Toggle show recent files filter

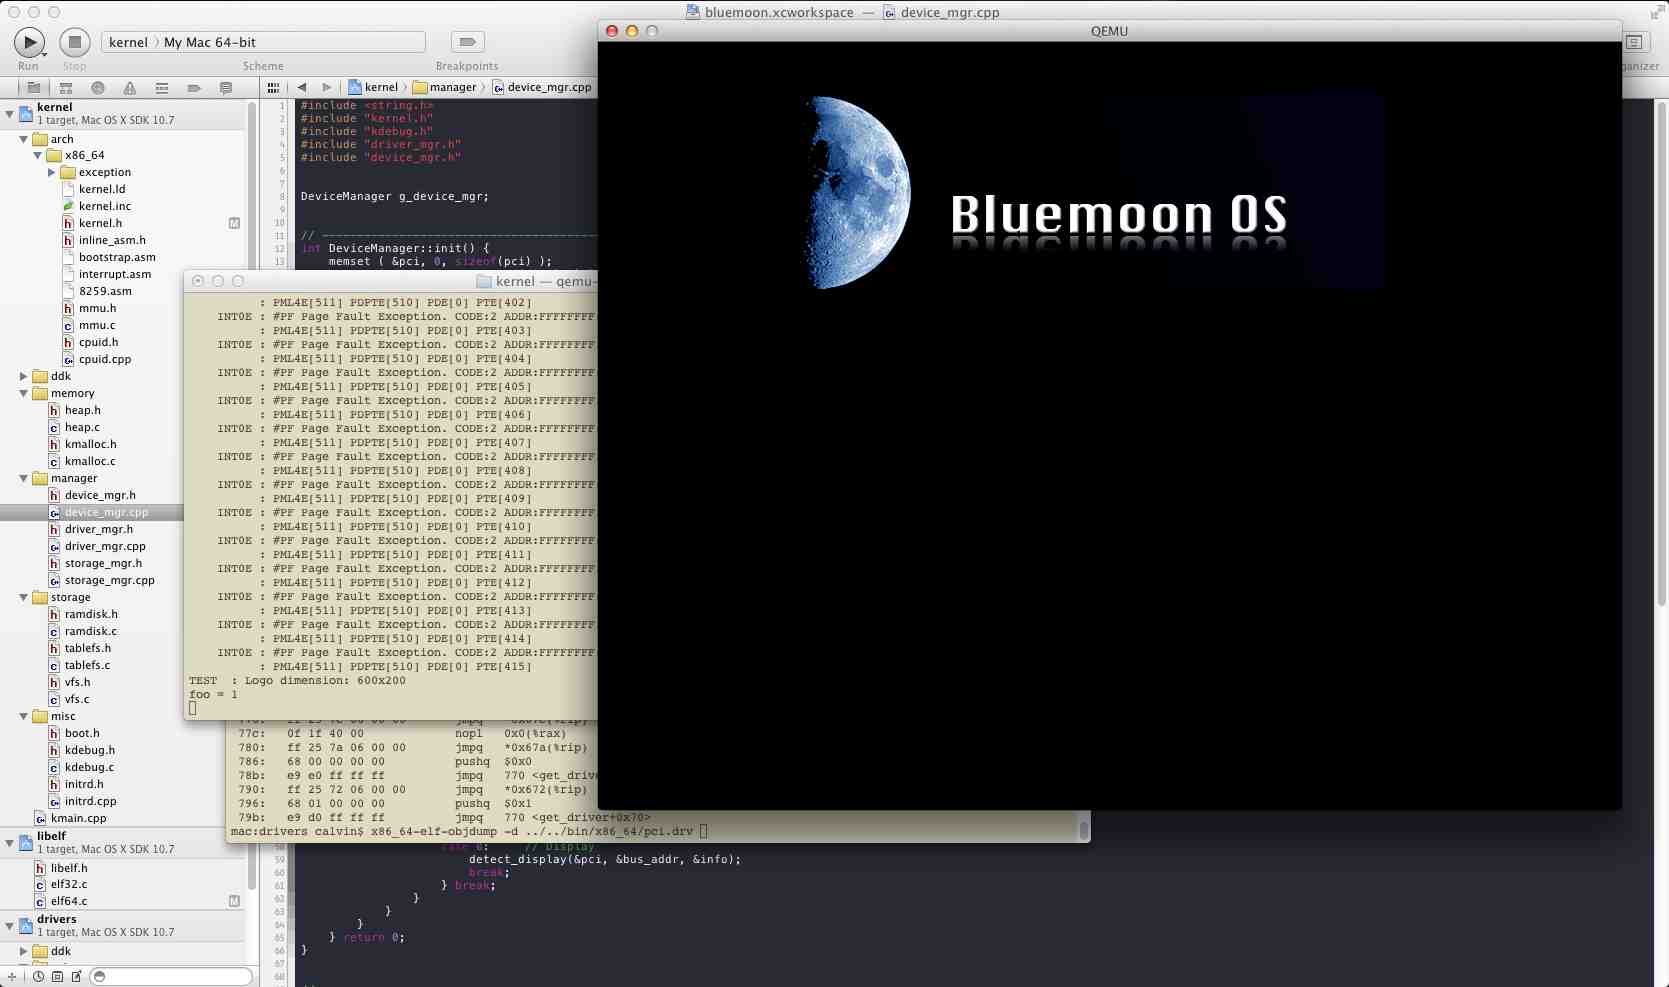(x=38, y=976)
